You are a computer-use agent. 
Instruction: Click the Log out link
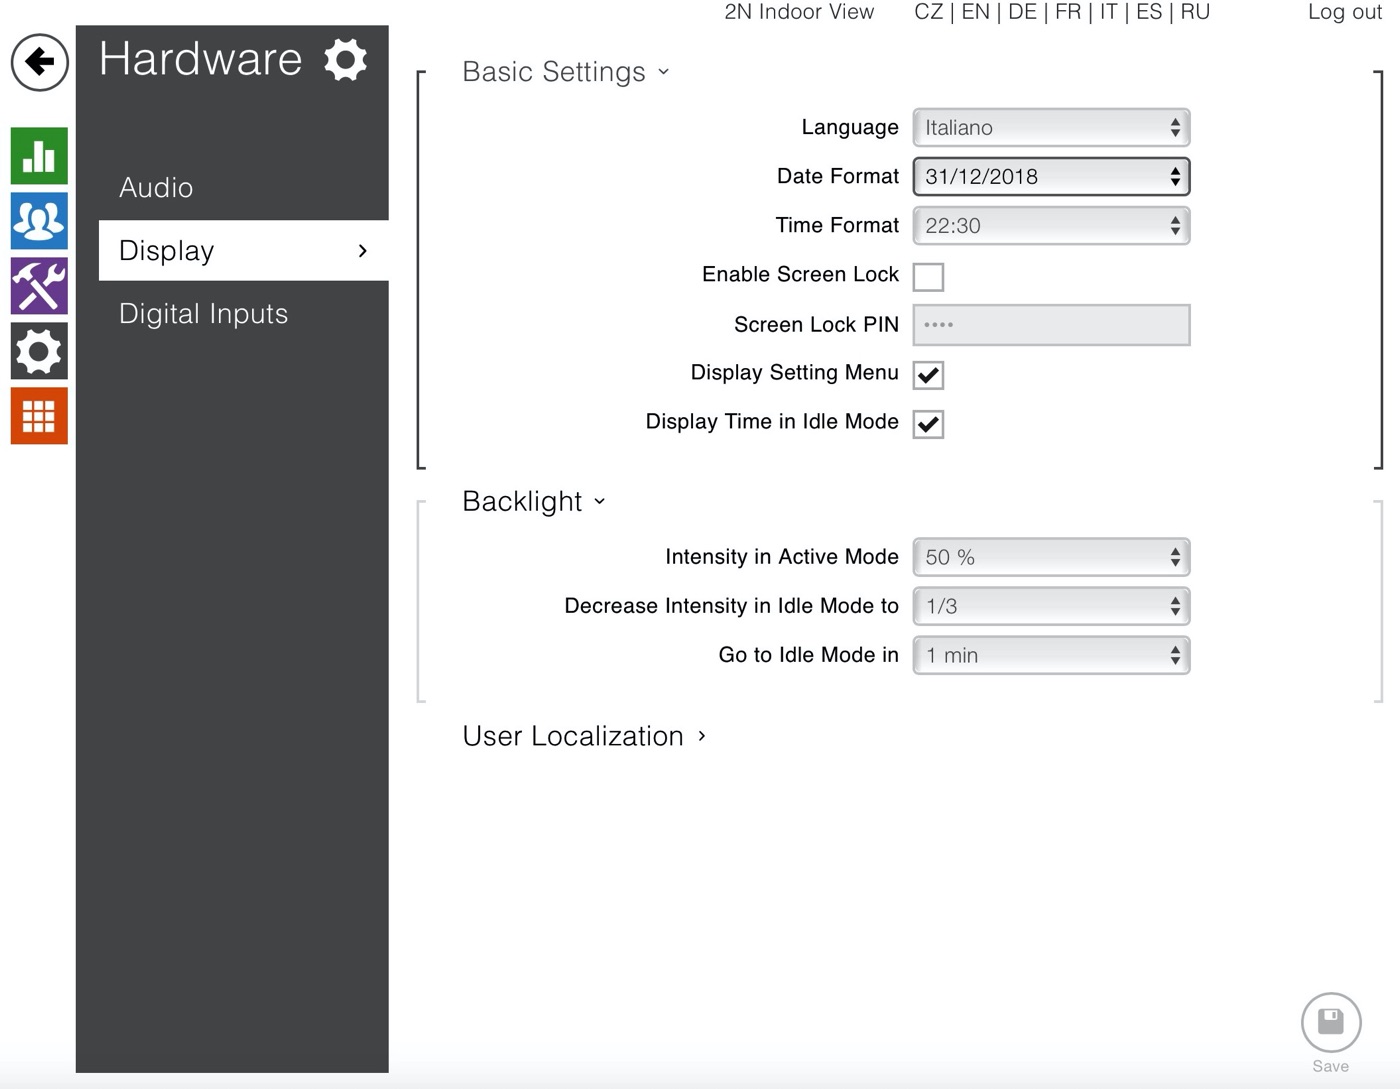[x=1345, y=12]
